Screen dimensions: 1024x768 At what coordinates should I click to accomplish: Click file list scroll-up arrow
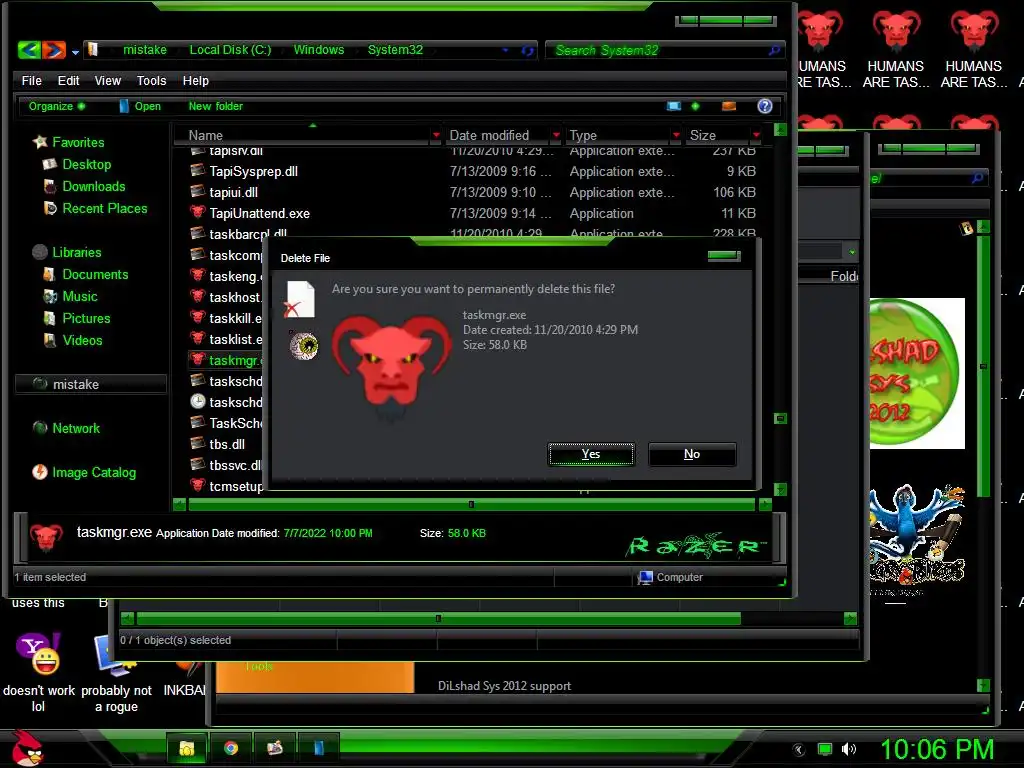point(780,129)
